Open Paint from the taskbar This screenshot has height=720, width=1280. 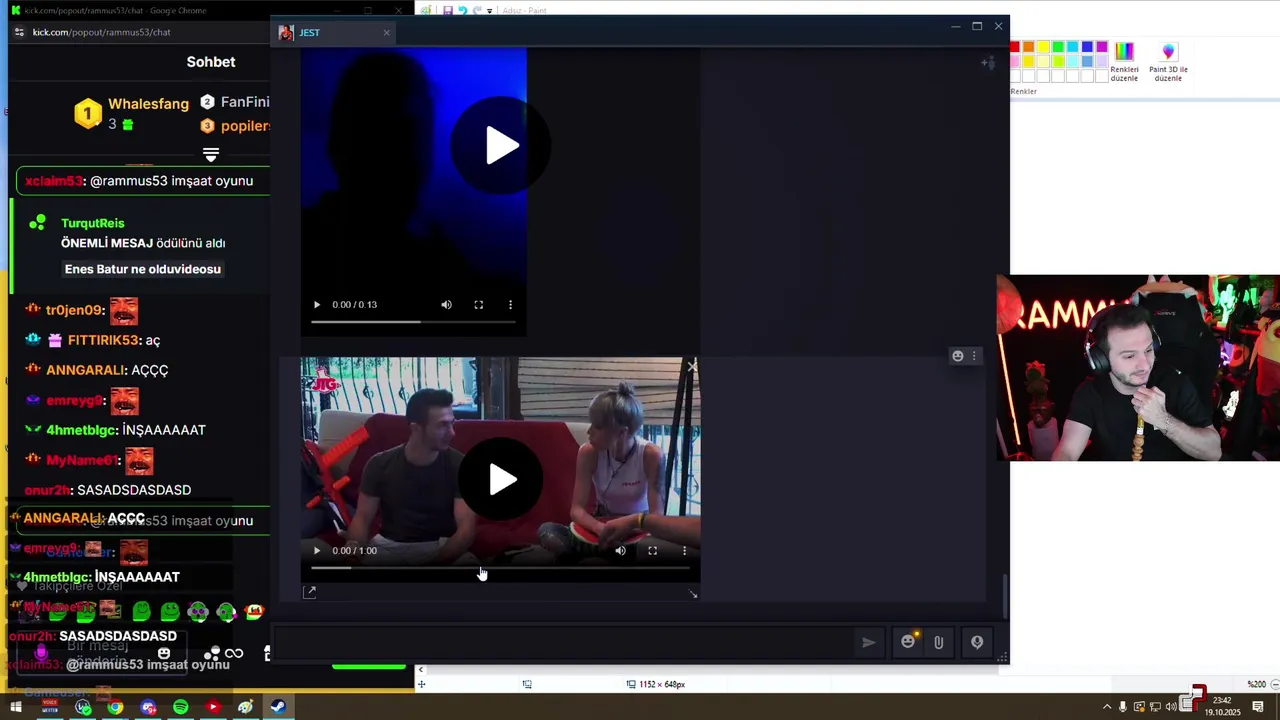point(245,707)
